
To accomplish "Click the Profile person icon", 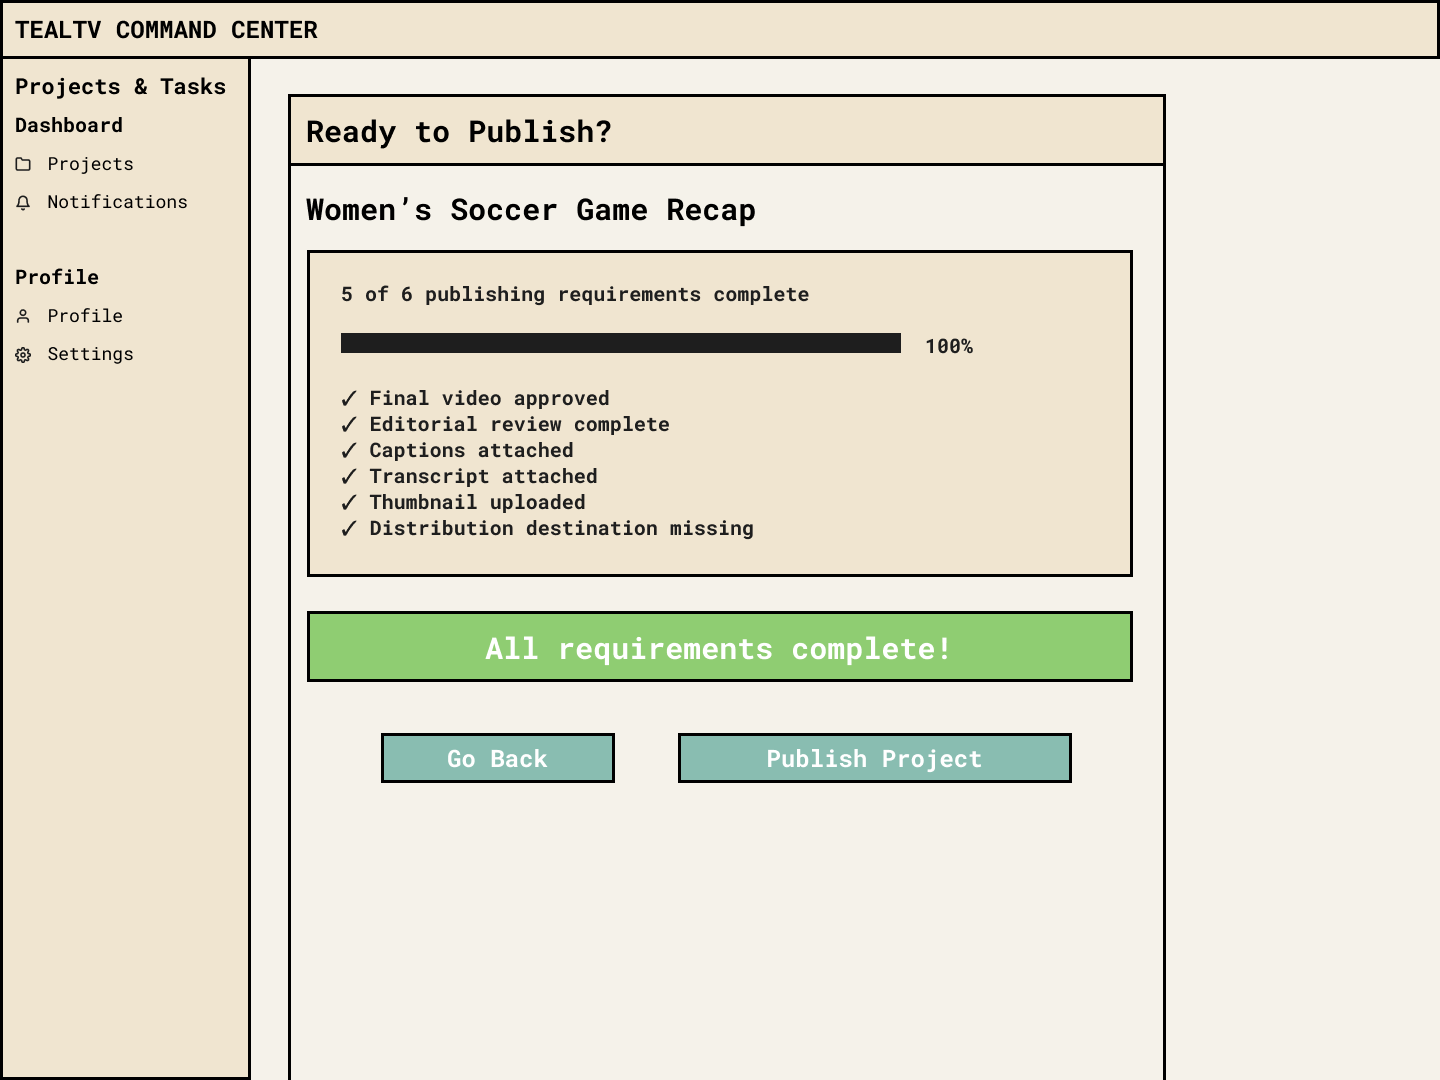I will coord(23,316).
